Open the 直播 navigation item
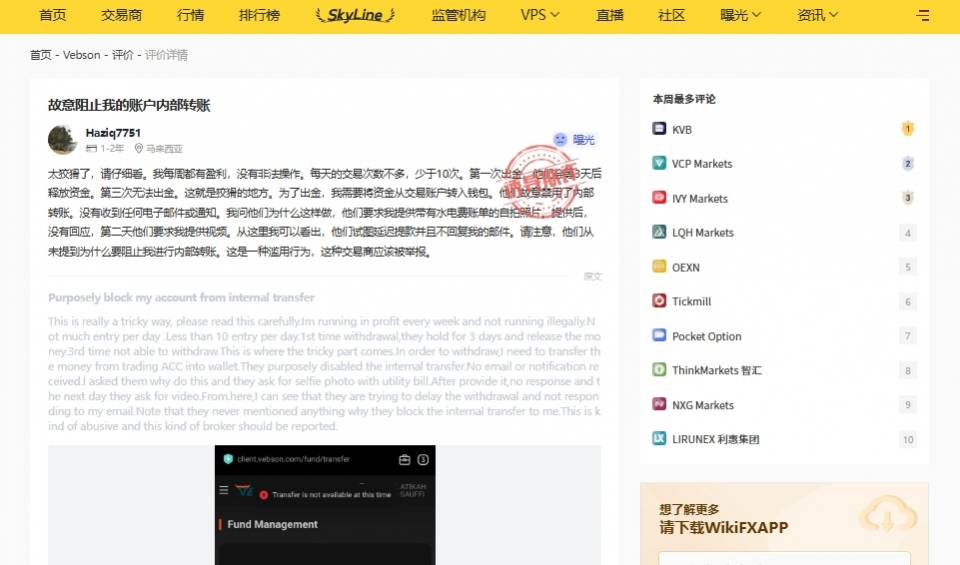 (x=610, y=15)
